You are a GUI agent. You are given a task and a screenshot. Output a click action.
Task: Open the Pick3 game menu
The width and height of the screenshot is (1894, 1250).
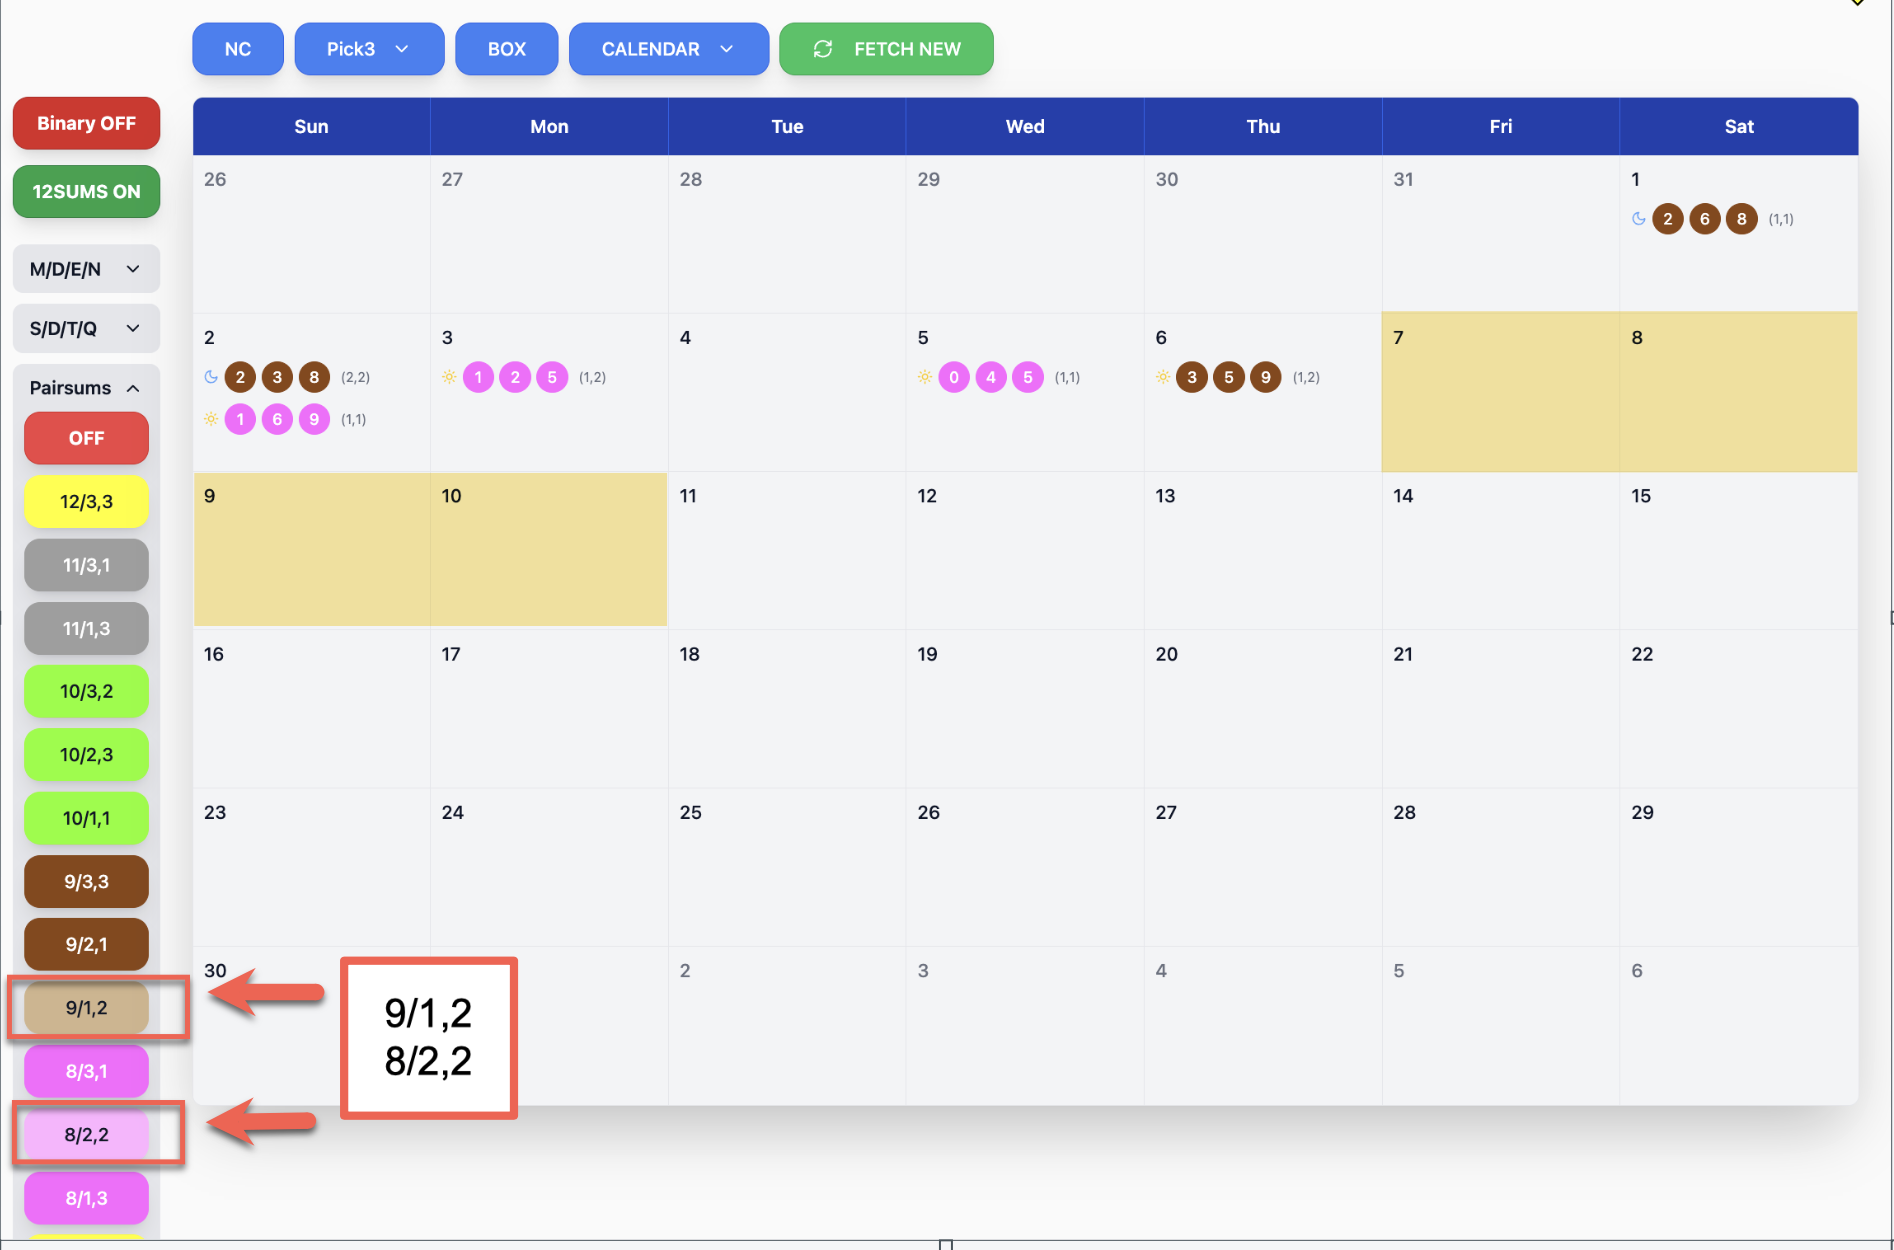click(x=368, y=49)
